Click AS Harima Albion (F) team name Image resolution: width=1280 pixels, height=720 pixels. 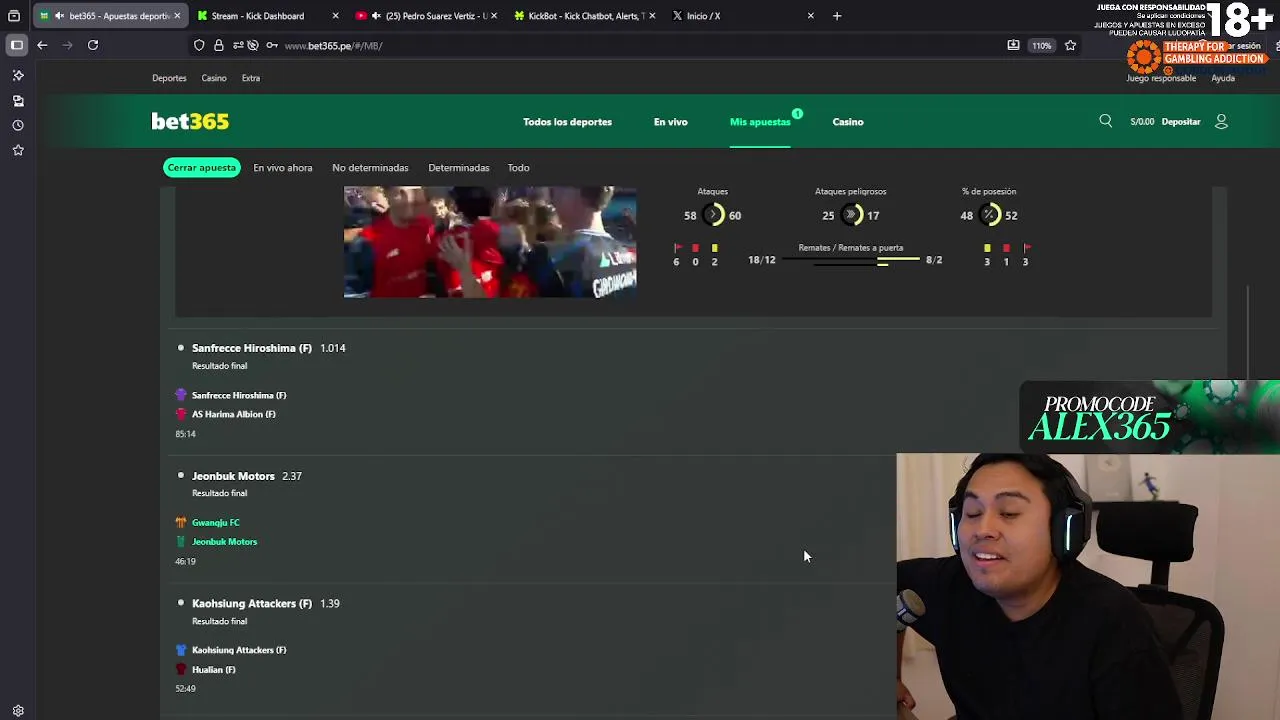tap(234, 414)
